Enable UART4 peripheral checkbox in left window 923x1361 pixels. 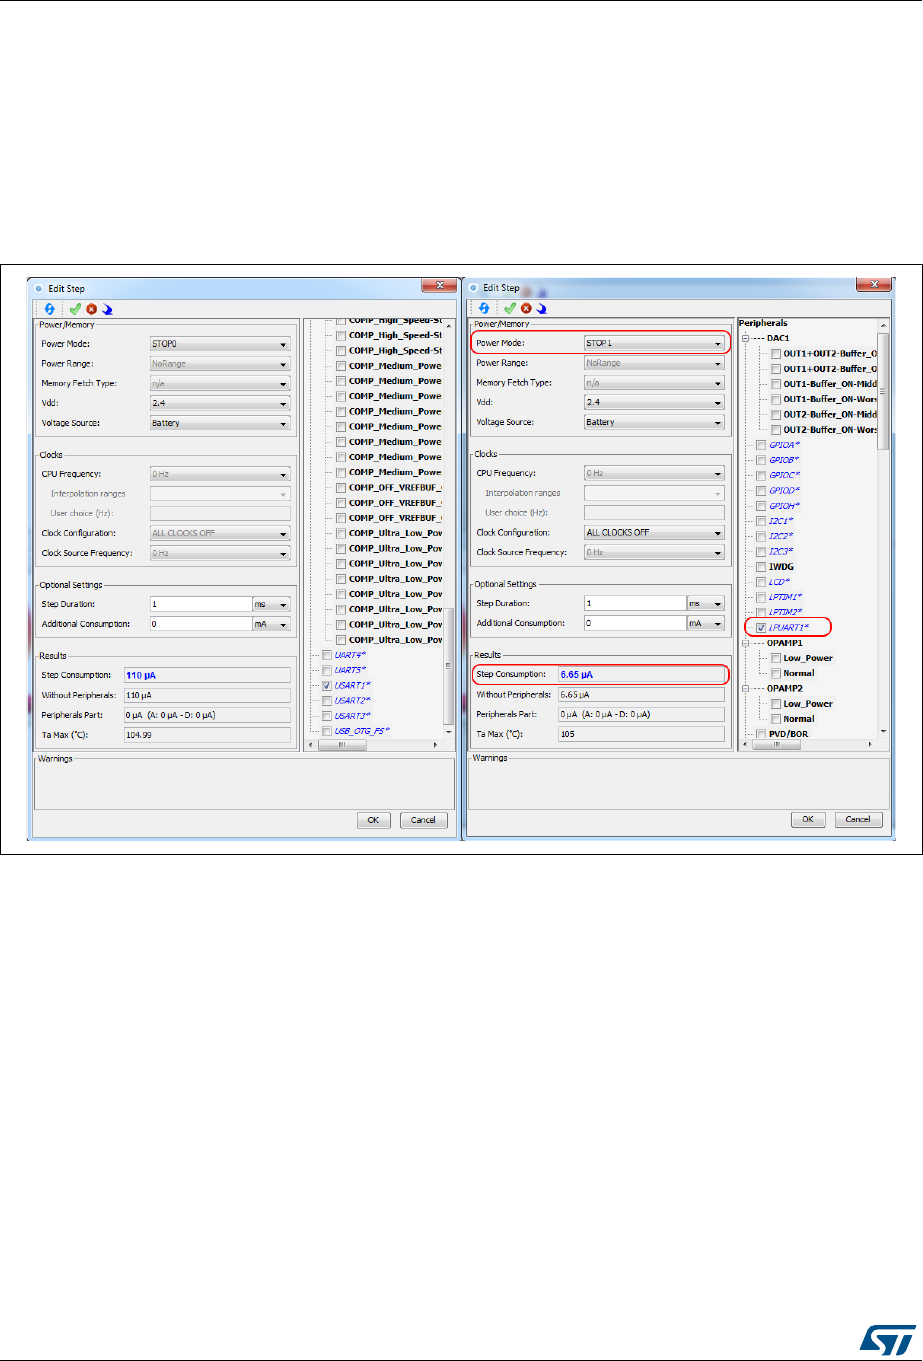coord(327,655)
